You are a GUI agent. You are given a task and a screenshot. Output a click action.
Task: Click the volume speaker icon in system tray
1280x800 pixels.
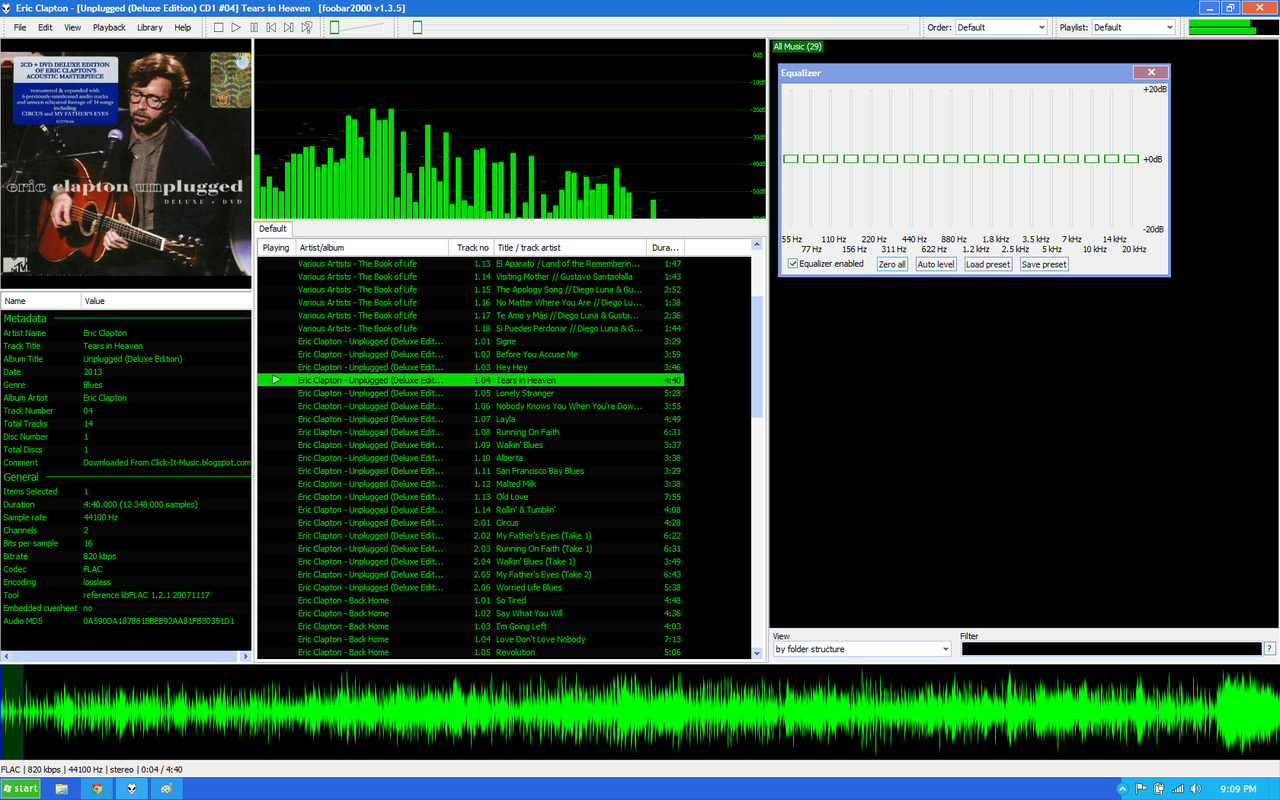[1196, 789]
